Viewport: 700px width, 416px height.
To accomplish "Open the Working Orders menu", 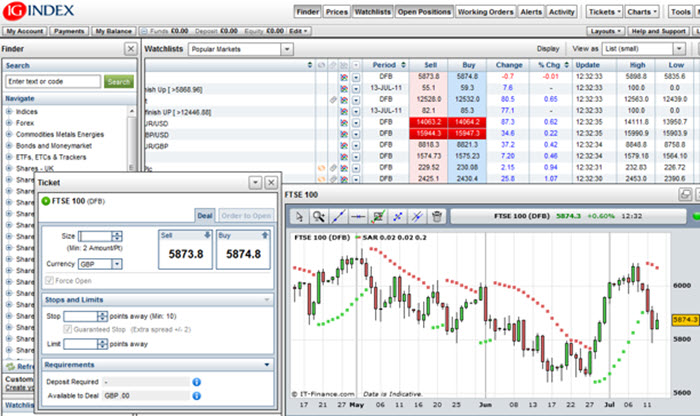I will tap(485, 12).
